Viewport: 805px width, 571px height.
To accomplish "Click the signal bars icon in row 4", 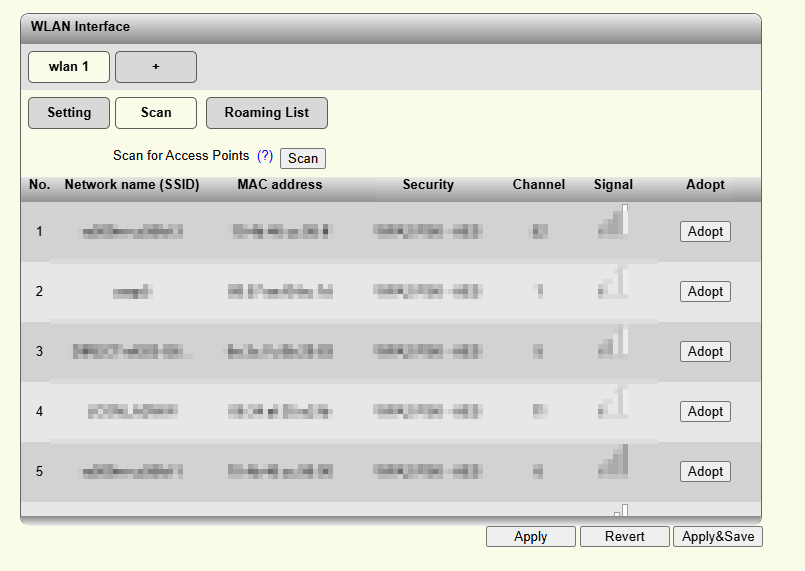I will pos(613,403).
